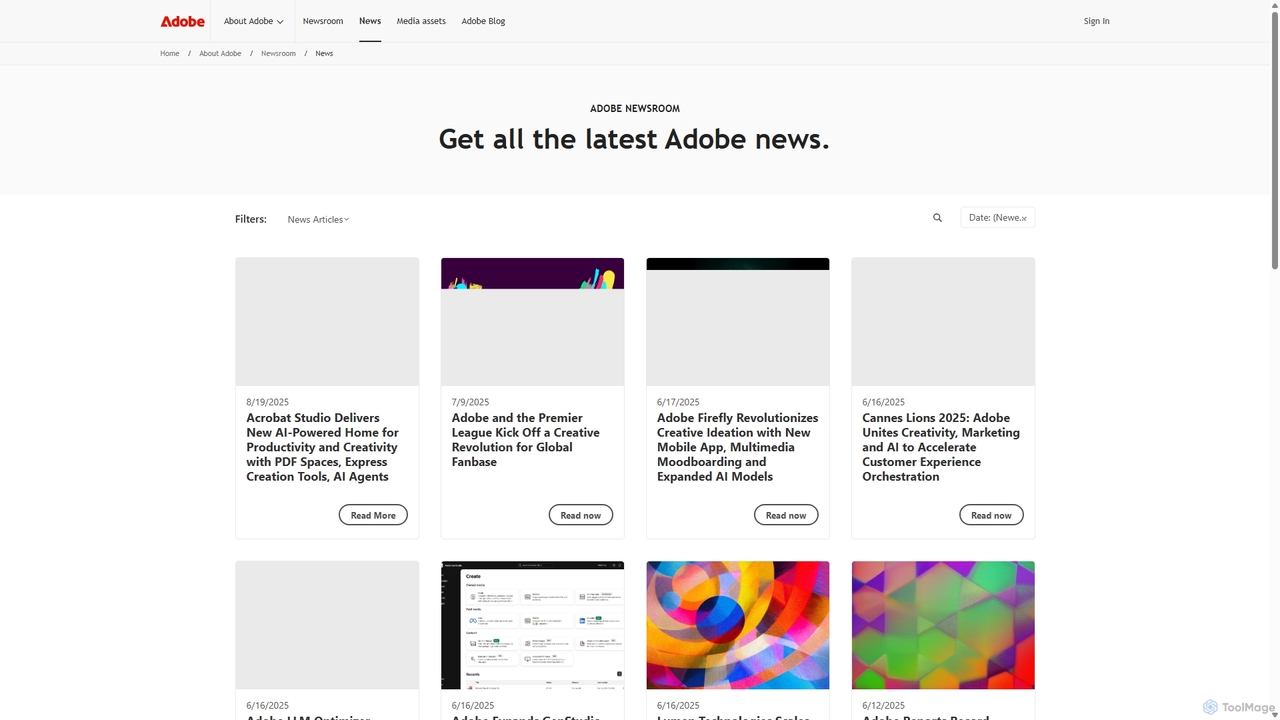Image resolution: width=1280 pixels, height=720 pixels.
Task: Click Sign In
Action: click(x=1096, y=21)
